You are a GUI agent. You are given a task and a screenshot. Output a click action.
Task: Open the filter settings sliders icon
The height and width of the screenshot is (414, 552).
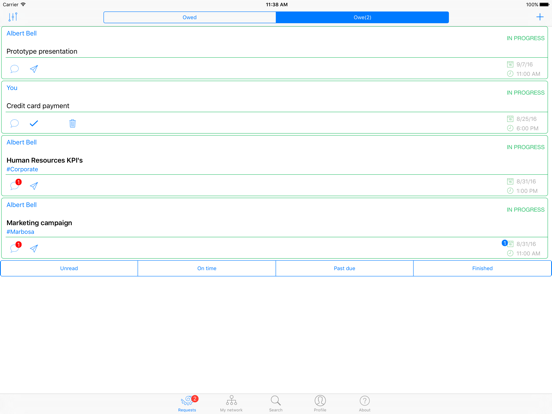pyautogui.click(x=13, y=17)
